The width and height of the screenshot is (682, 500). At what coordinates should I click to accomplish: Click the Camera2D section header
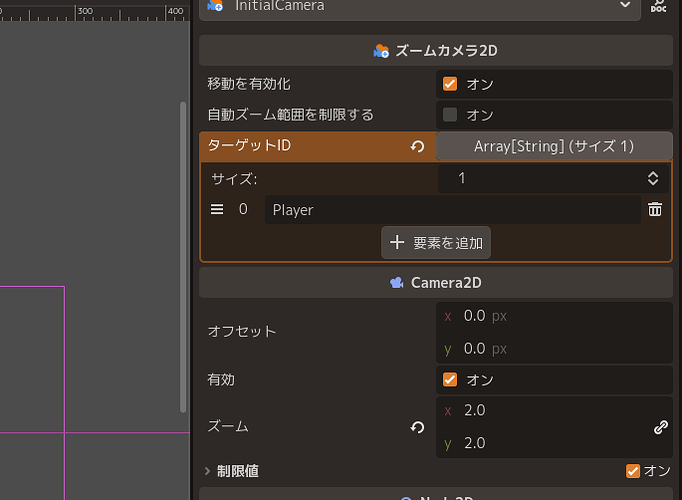[435, 283]
